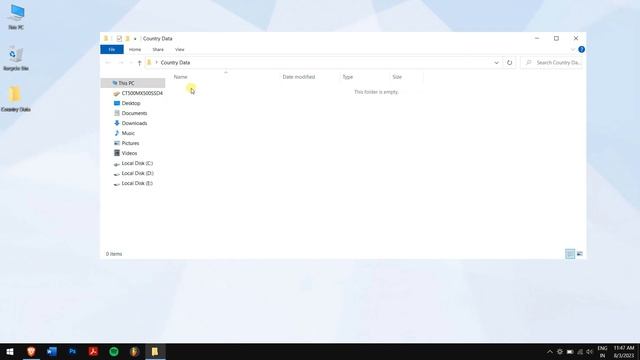Switch to the Home ribbon tab
This screenshot has height=360, width=640.
click(135, 49)
